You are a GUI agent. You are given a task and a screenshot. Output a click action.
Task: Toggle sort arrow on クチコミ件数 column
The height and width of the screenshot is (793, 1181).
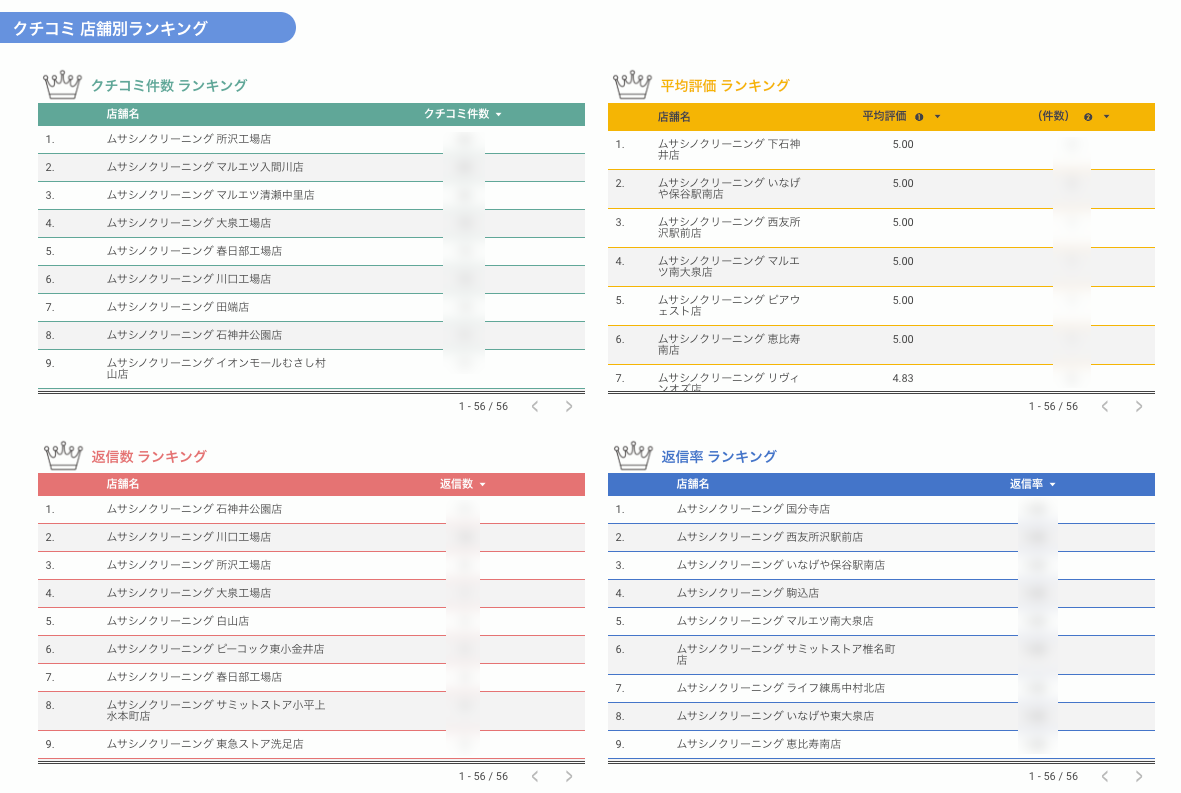click(x=499, y=114)
